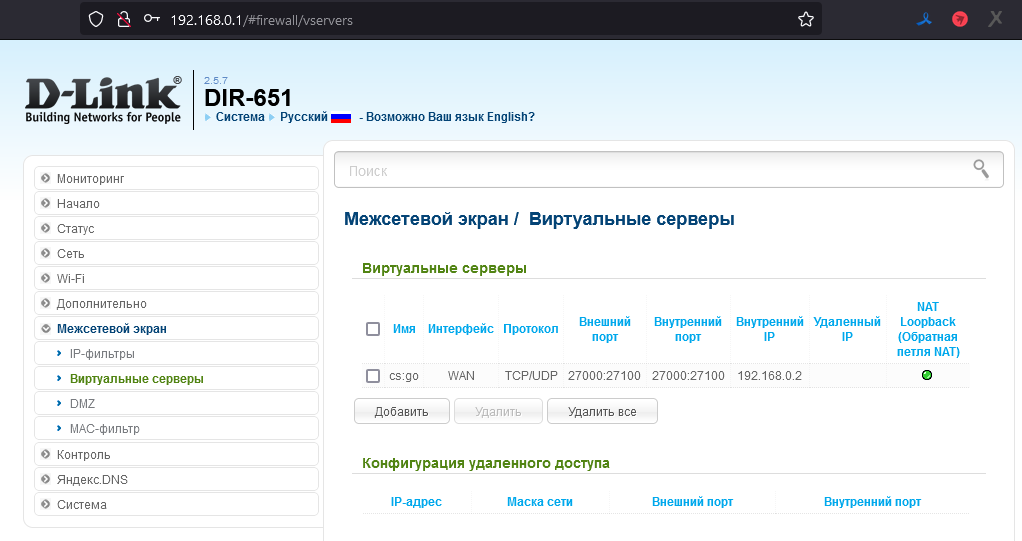Bookmark this page with the star icon
This screenshot has width=1022, height=541.
pos(806,20)
